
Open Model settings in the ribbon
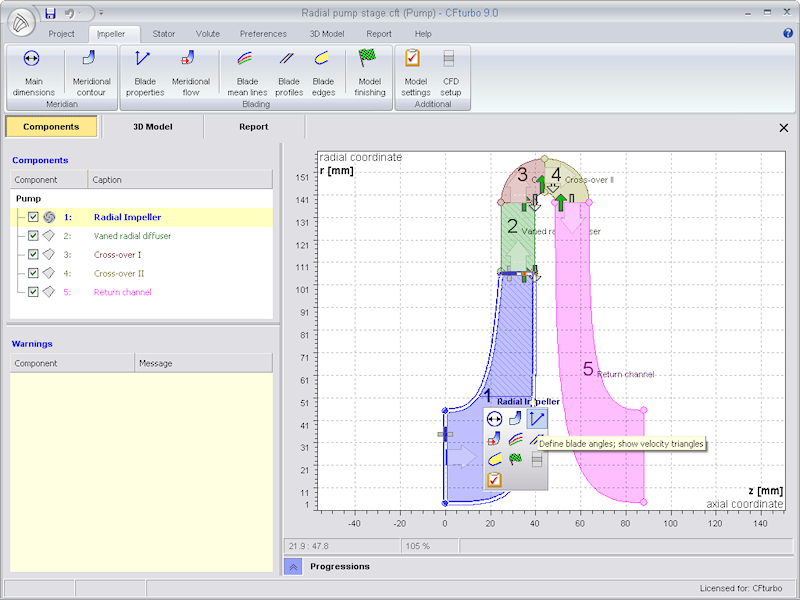(x=415, y=73)
